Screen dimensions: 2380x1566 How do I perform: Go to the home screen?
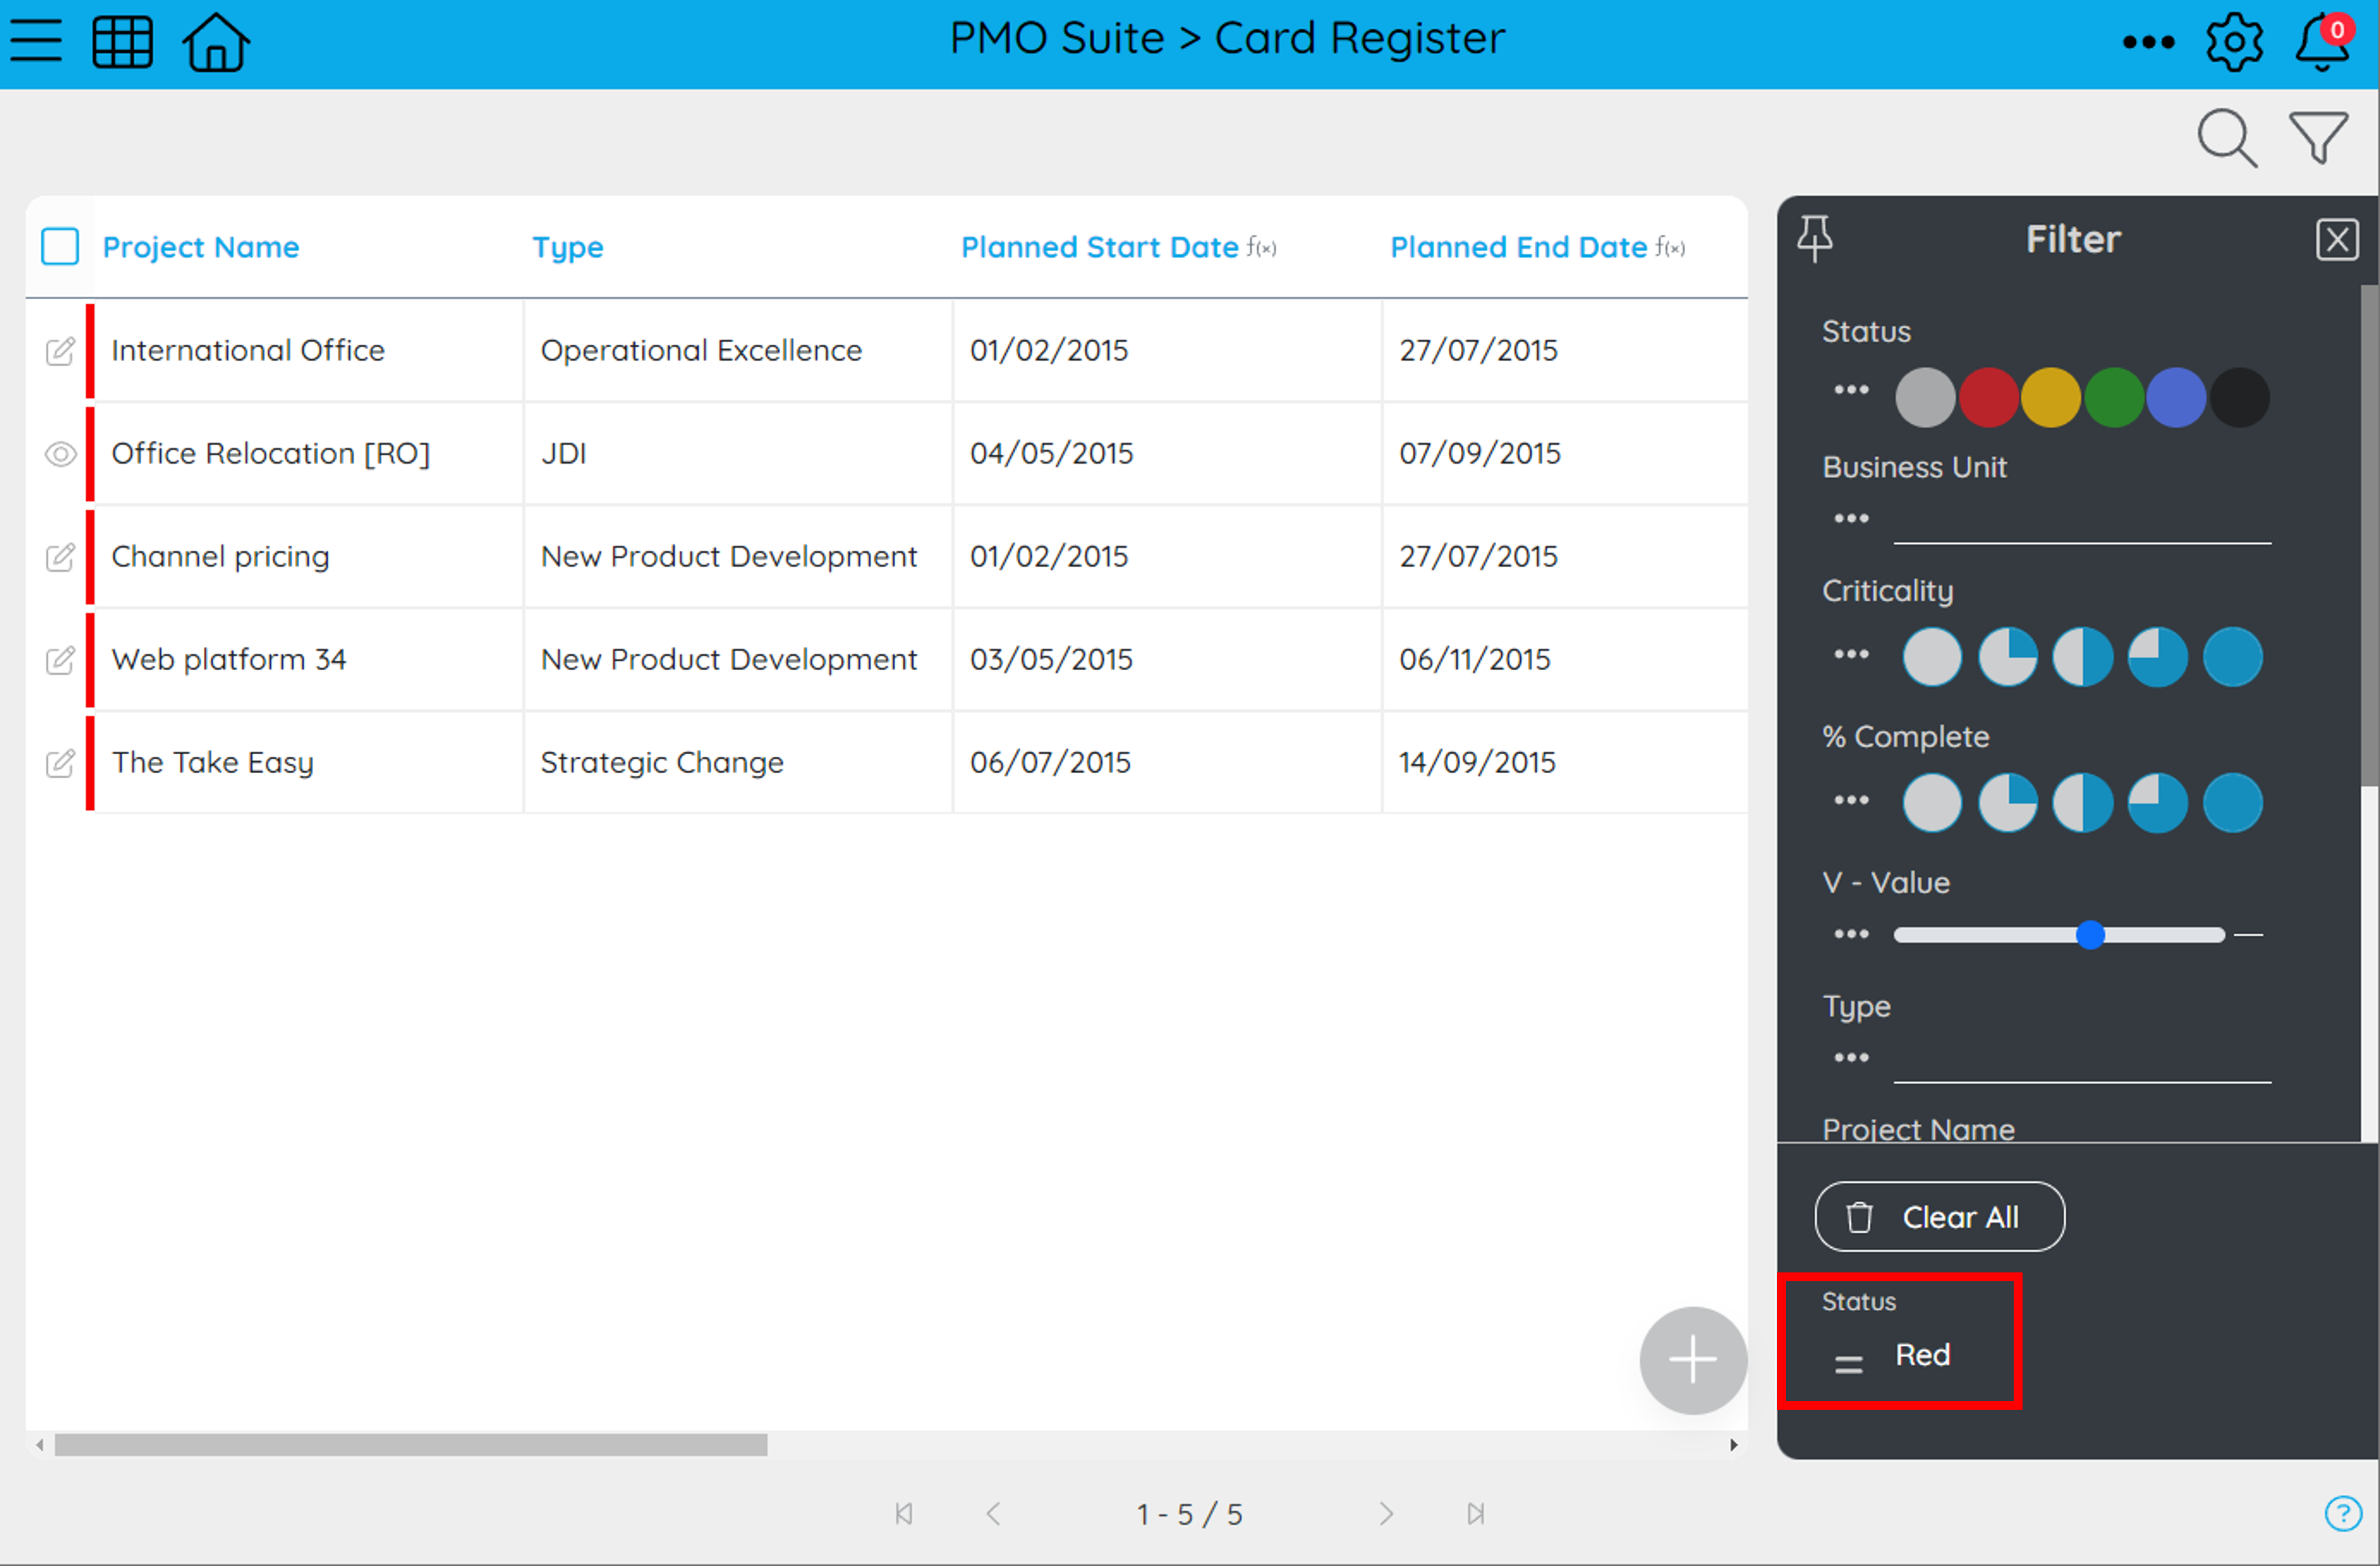(214, 42)
